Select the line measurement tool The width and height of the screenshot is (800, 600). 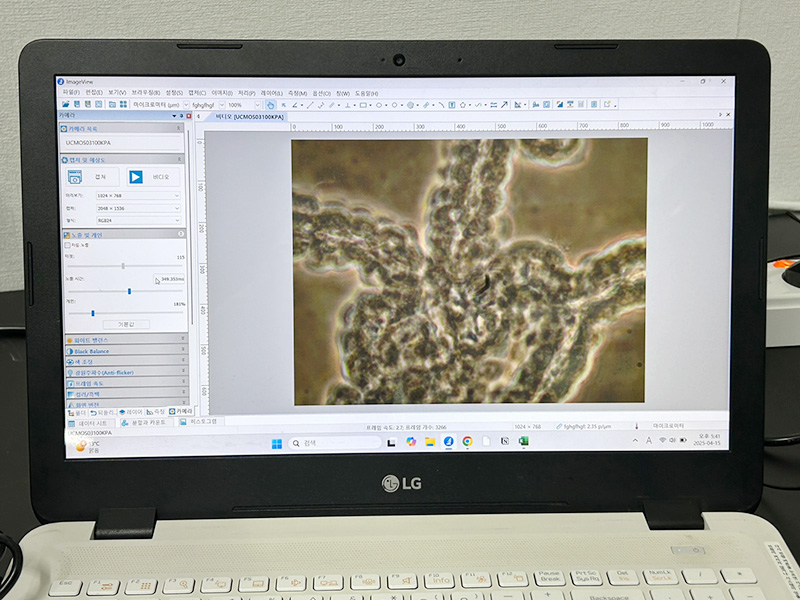pyautogui.click(x=309, y=104)
